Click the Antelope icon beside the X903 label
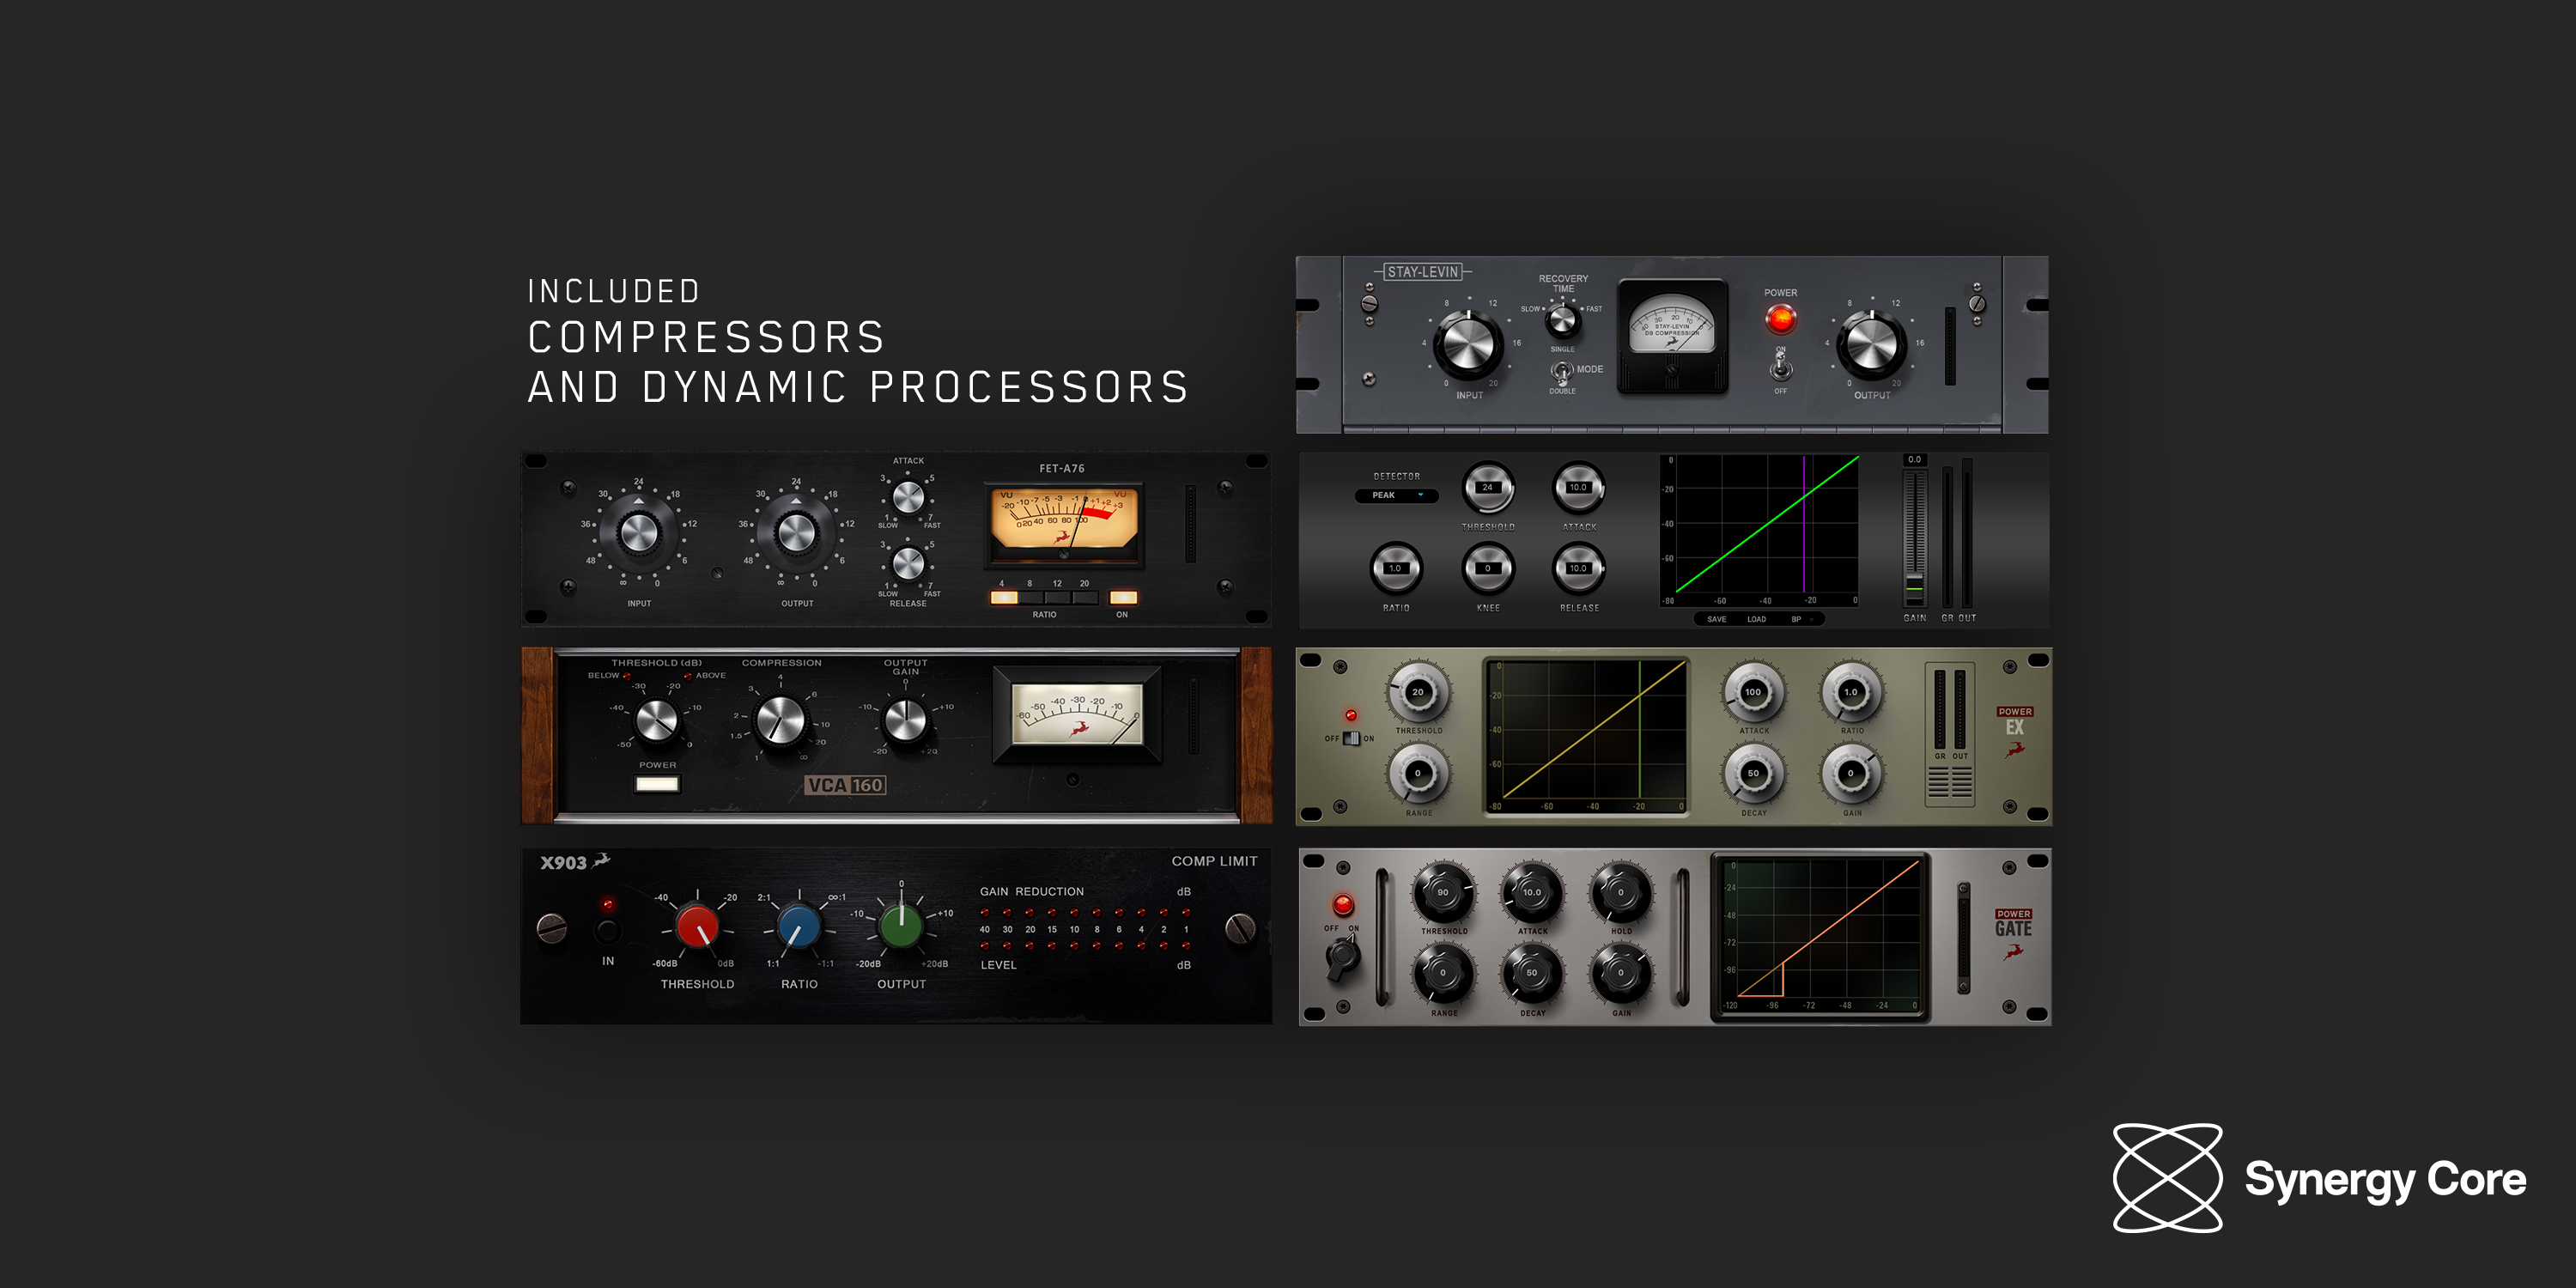 pyautogui.click(x=600, y=861)
